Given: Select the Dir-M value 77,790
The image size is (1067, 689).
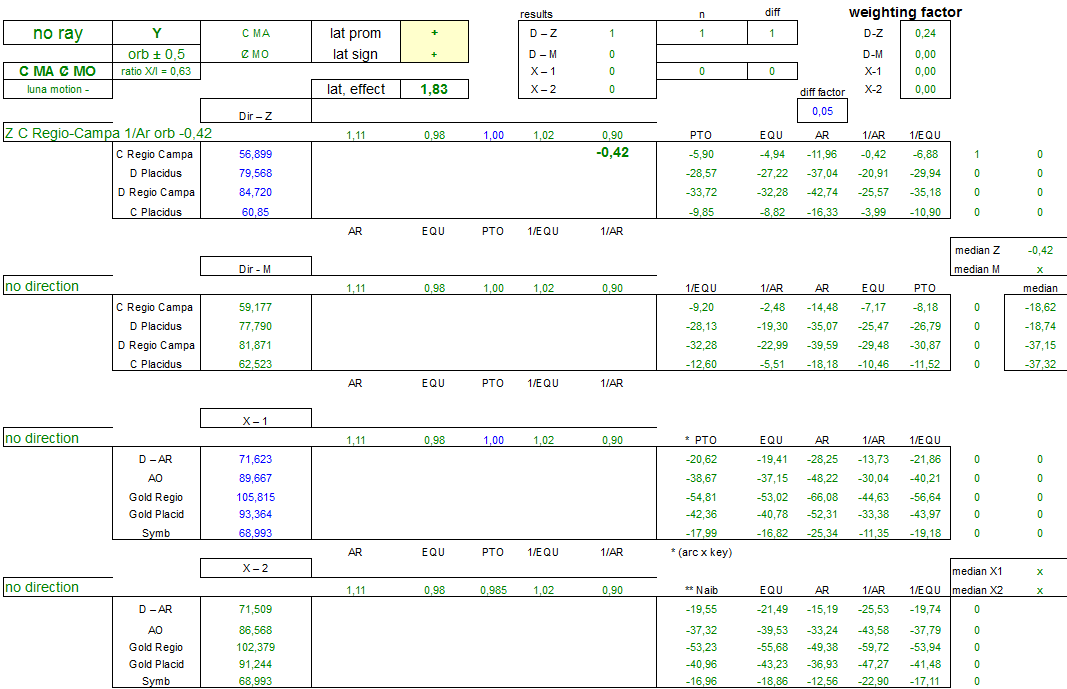Looking at the screenshot, I should (x=255, y=326).
